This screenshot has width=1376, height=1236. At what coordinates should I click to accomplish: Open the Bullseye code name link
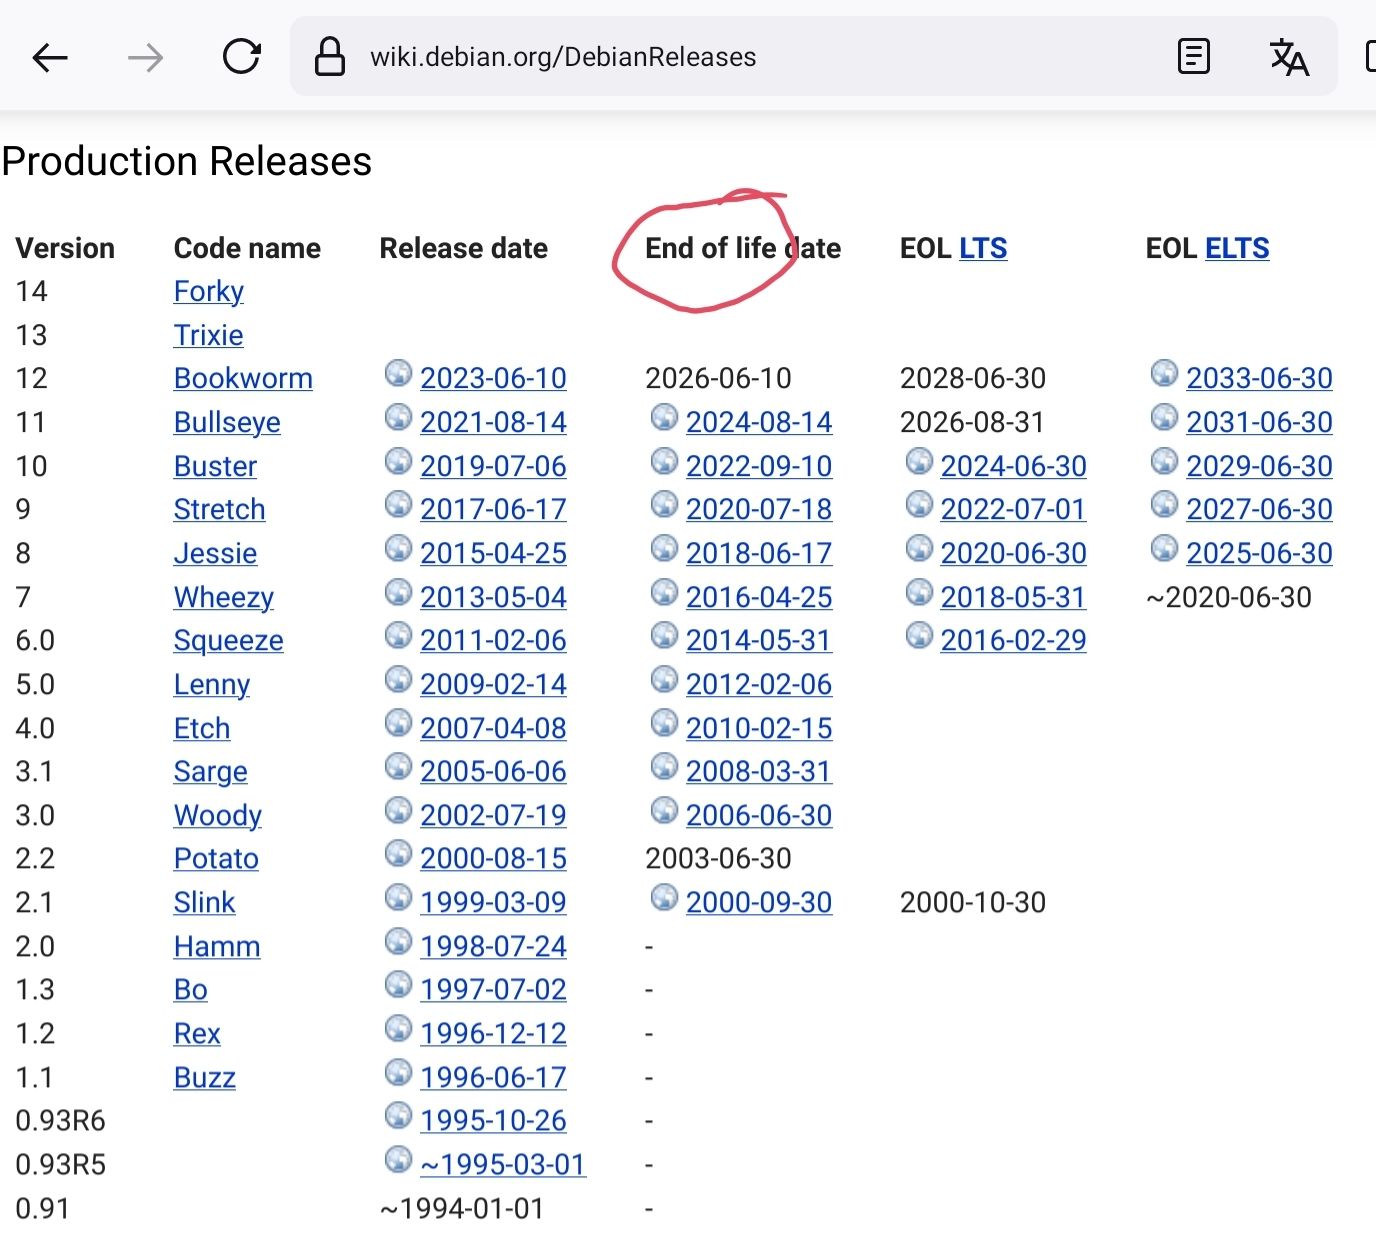227,422
